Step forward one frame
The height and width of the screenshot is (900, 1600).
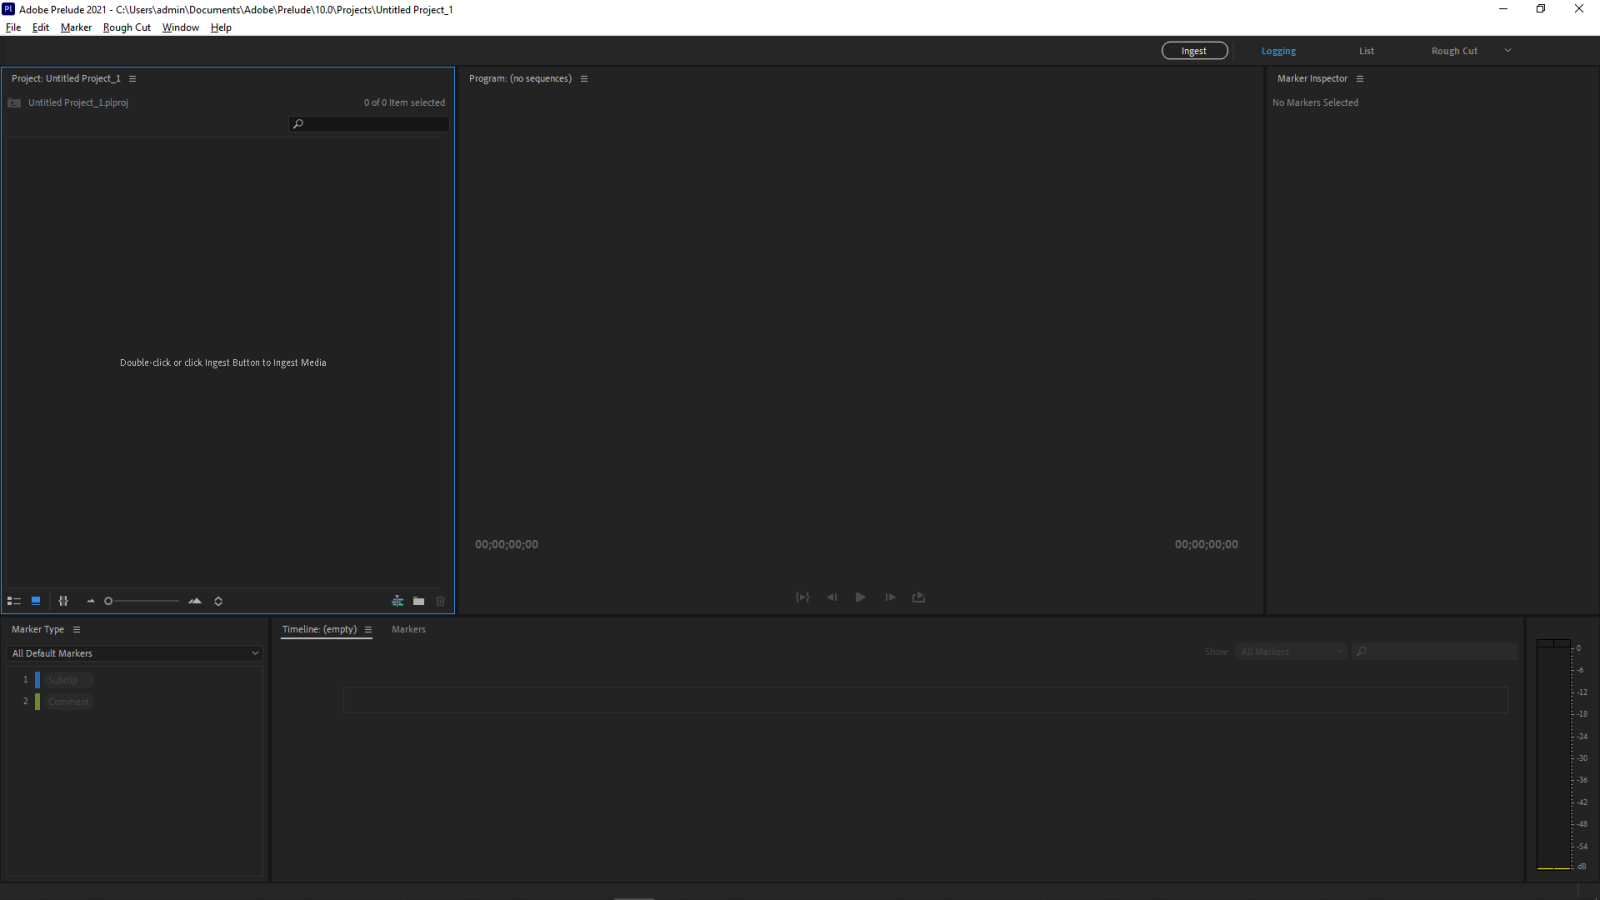[x=890, y=597]
